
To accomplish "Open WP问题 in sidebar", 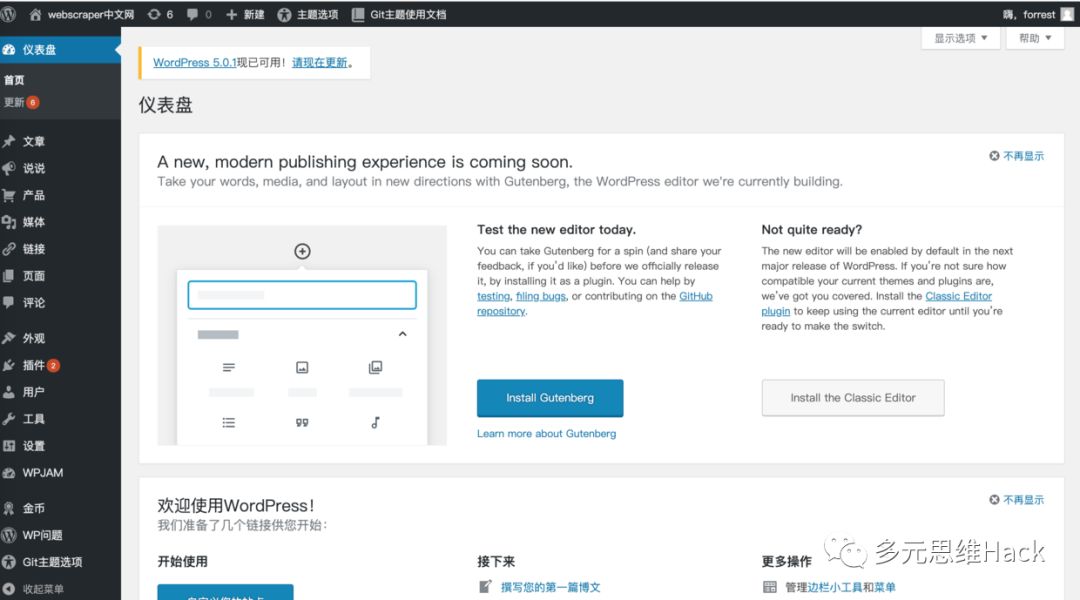I will click(x=60, y=535).
